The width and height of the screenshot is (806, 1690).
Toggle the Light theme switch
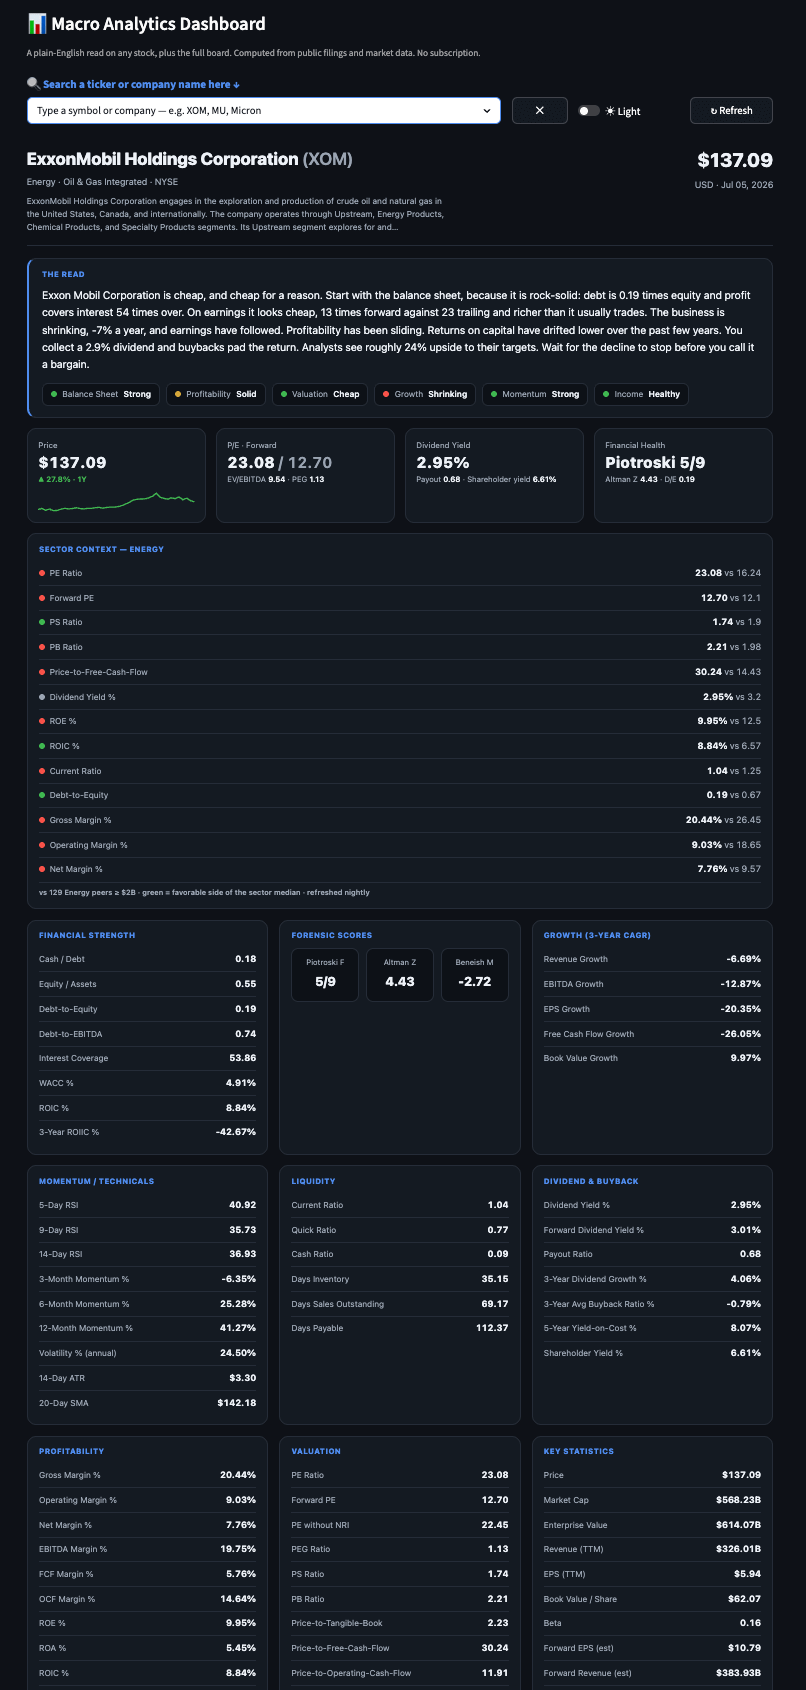[589, 111]
